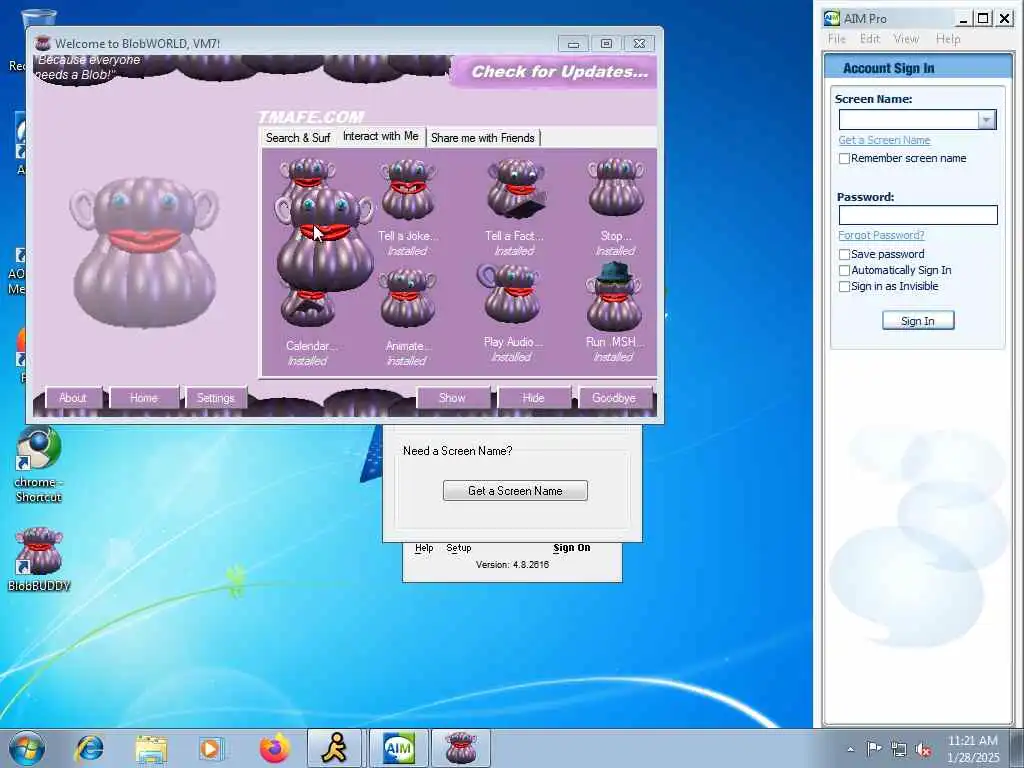Show hidden tray icons arrow
1024x768 pixels.
click(x=850, y=749)
